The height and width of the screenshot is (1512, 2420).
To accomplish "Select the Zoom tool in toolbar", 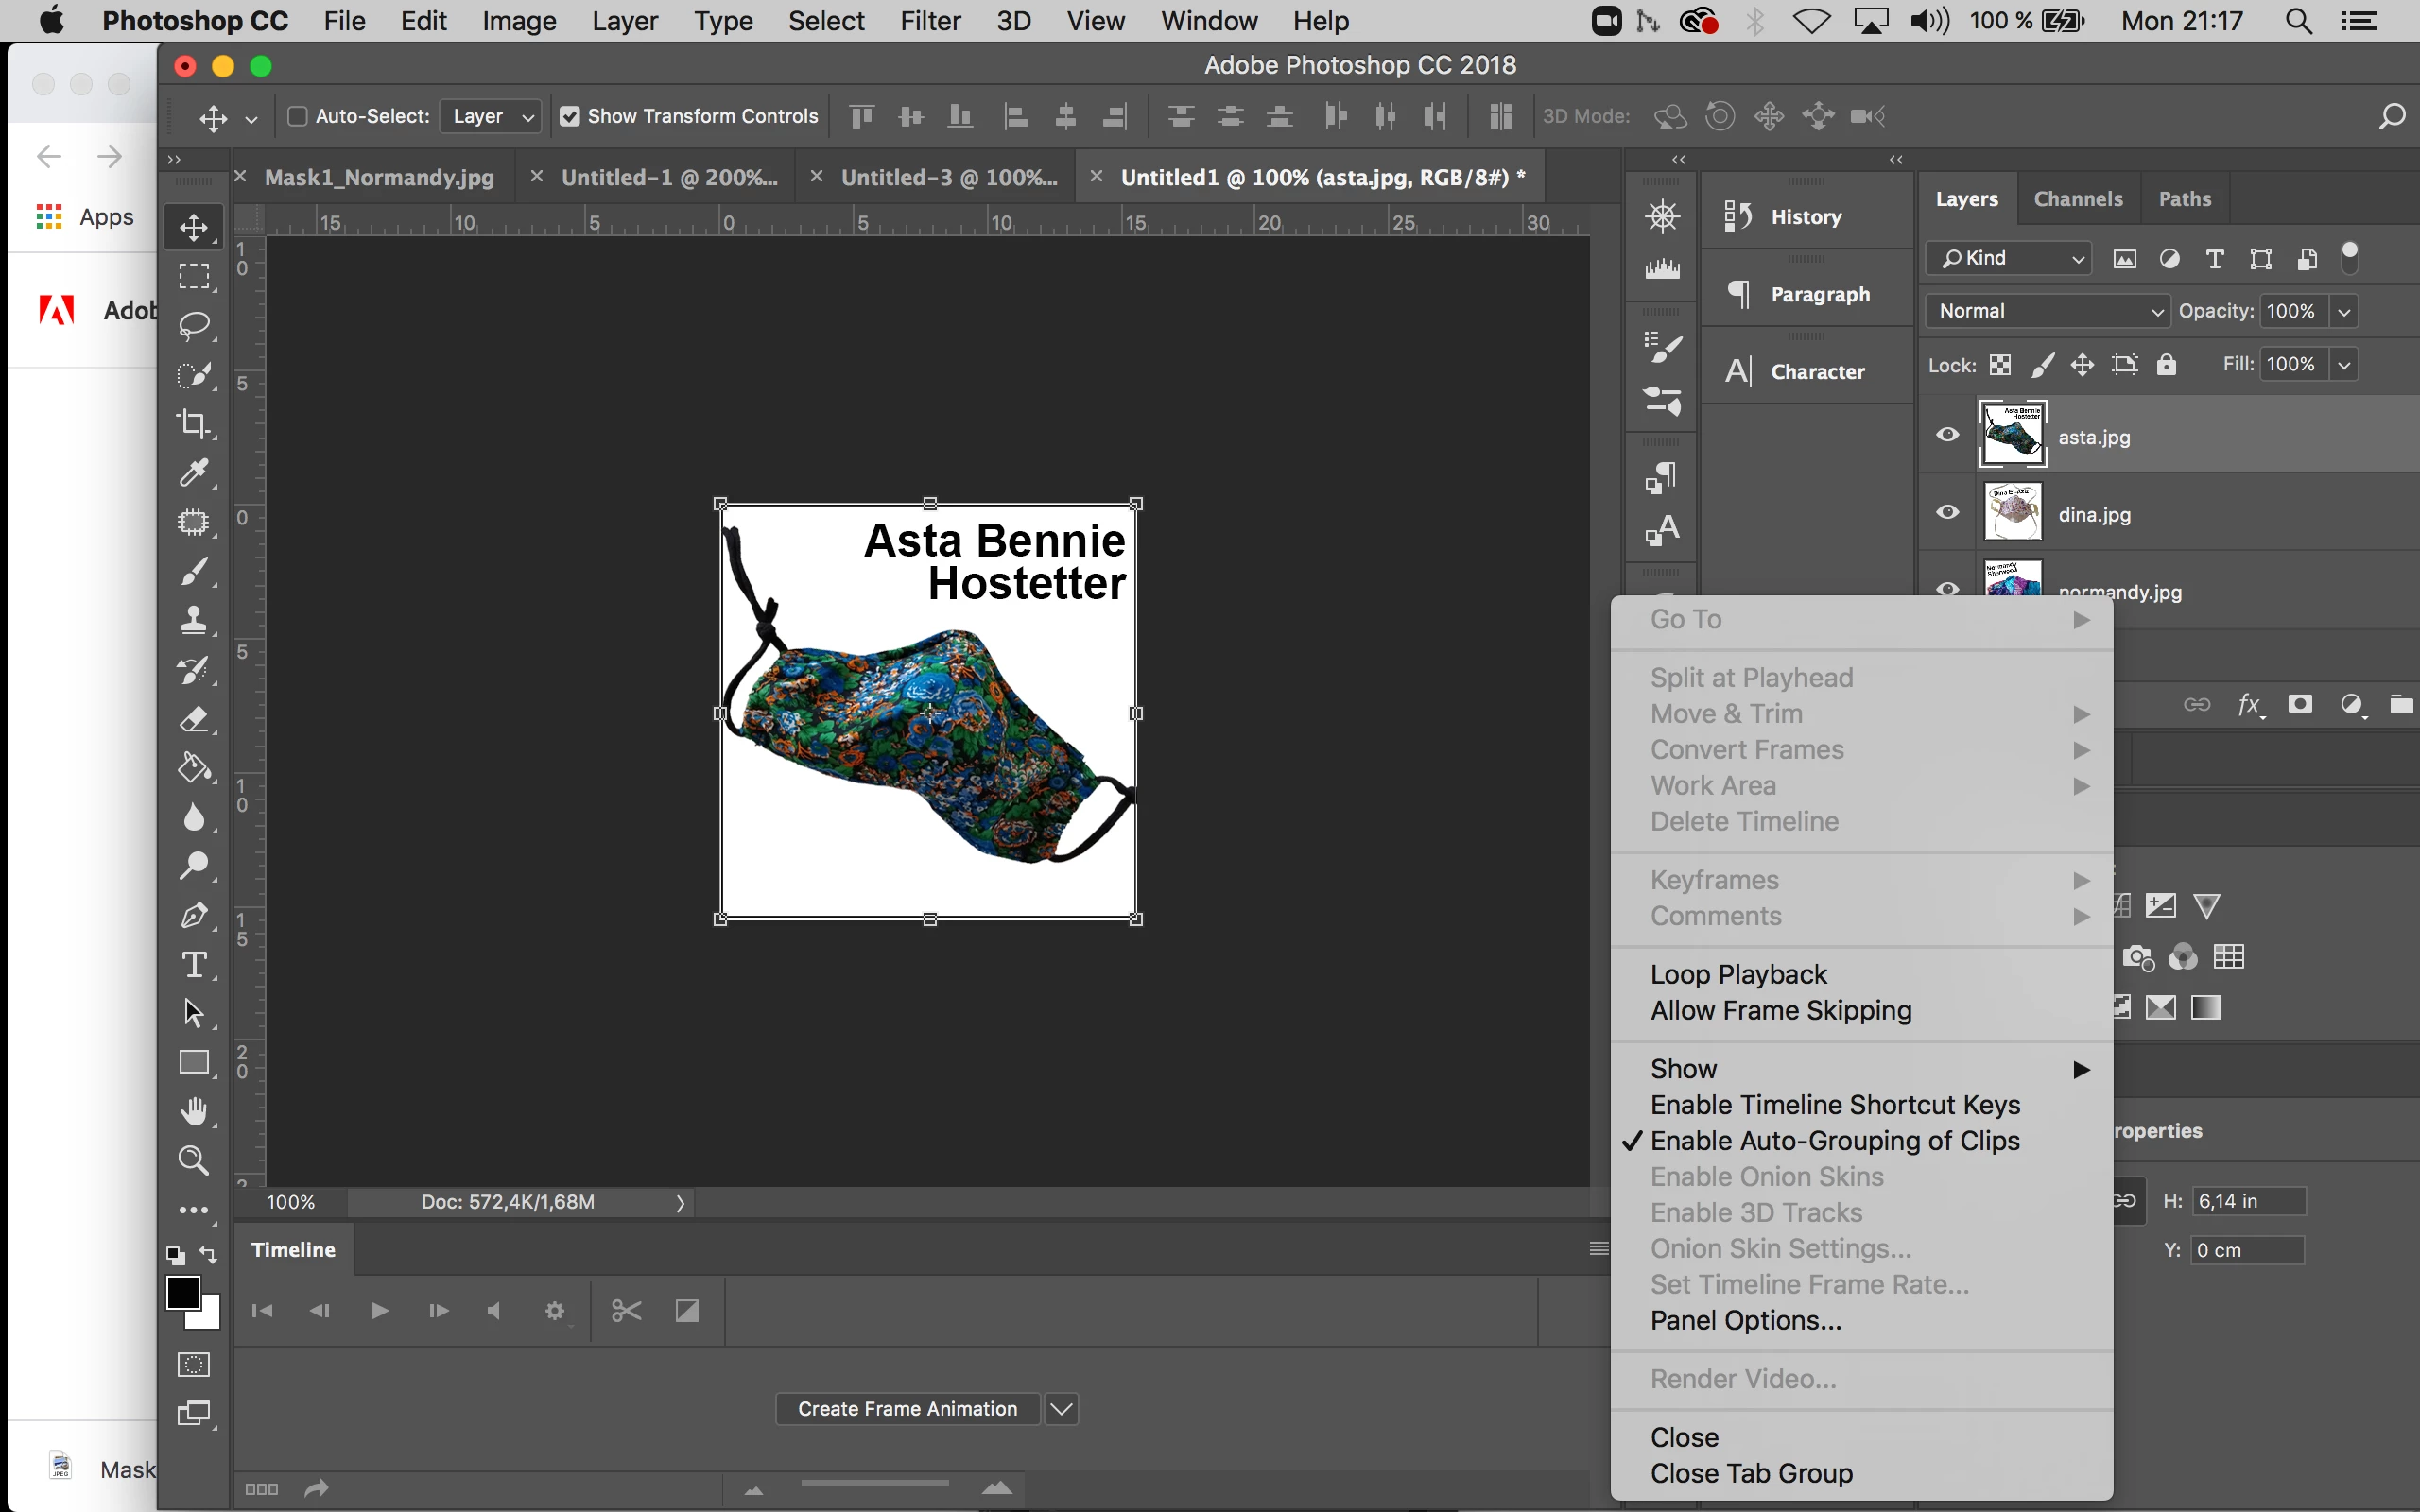I will [x=193, y=1160].
